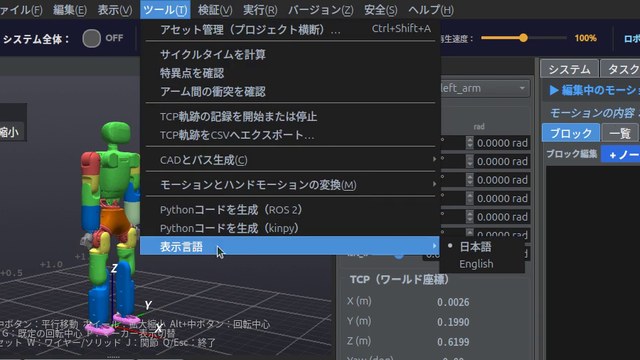The image size is (640, 360).
Task: Click the second joint 0.0000 rad field
Action: tap(502, 161)
